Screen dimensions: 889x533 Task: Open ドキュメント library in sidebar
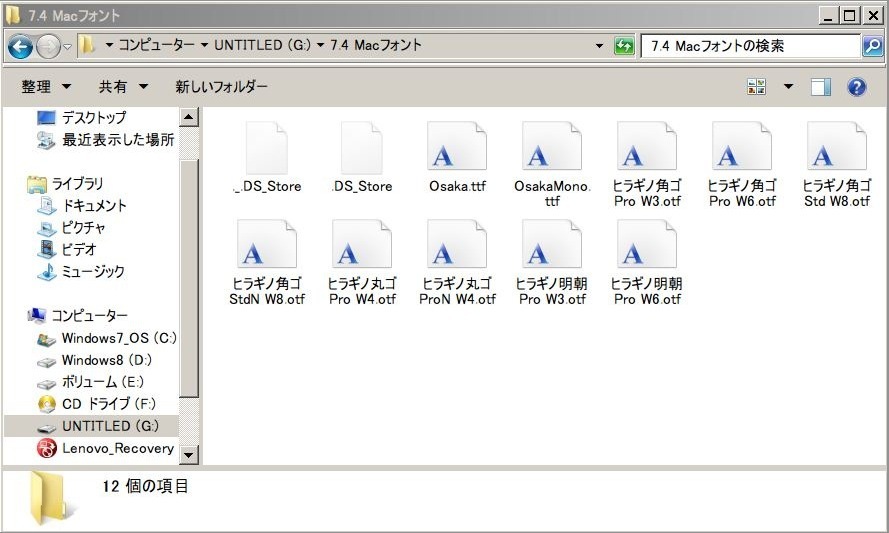click(x=94, y=205)
